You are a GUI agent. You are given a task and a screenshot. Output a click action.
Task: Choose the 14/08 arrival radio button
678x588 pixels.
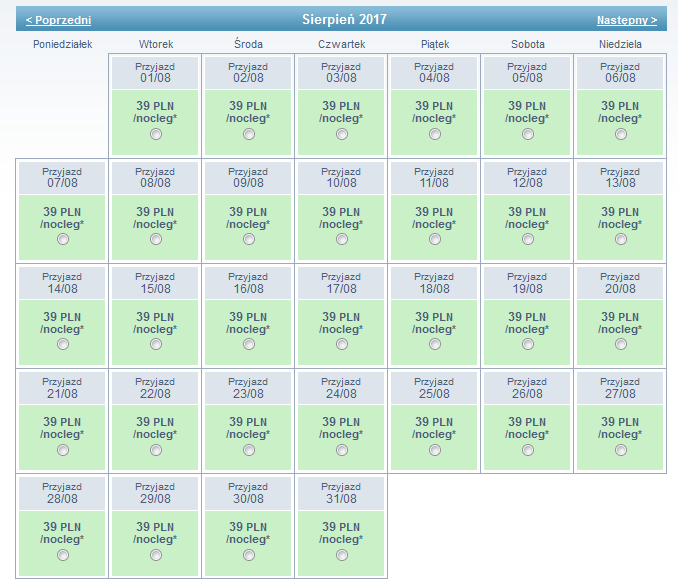pos(63,344)
